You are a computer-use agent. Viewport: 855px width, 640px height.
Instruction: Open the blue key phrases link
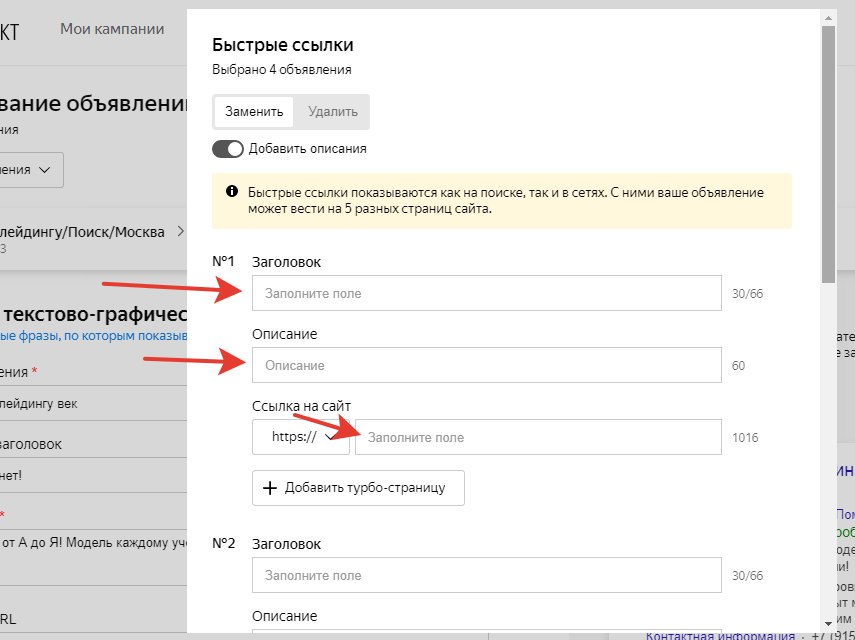(93, 337)
